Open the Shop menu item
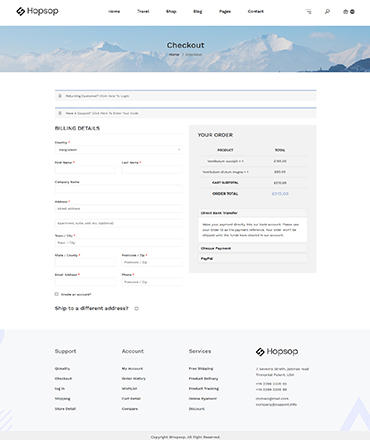 click(x=171, y=11)
